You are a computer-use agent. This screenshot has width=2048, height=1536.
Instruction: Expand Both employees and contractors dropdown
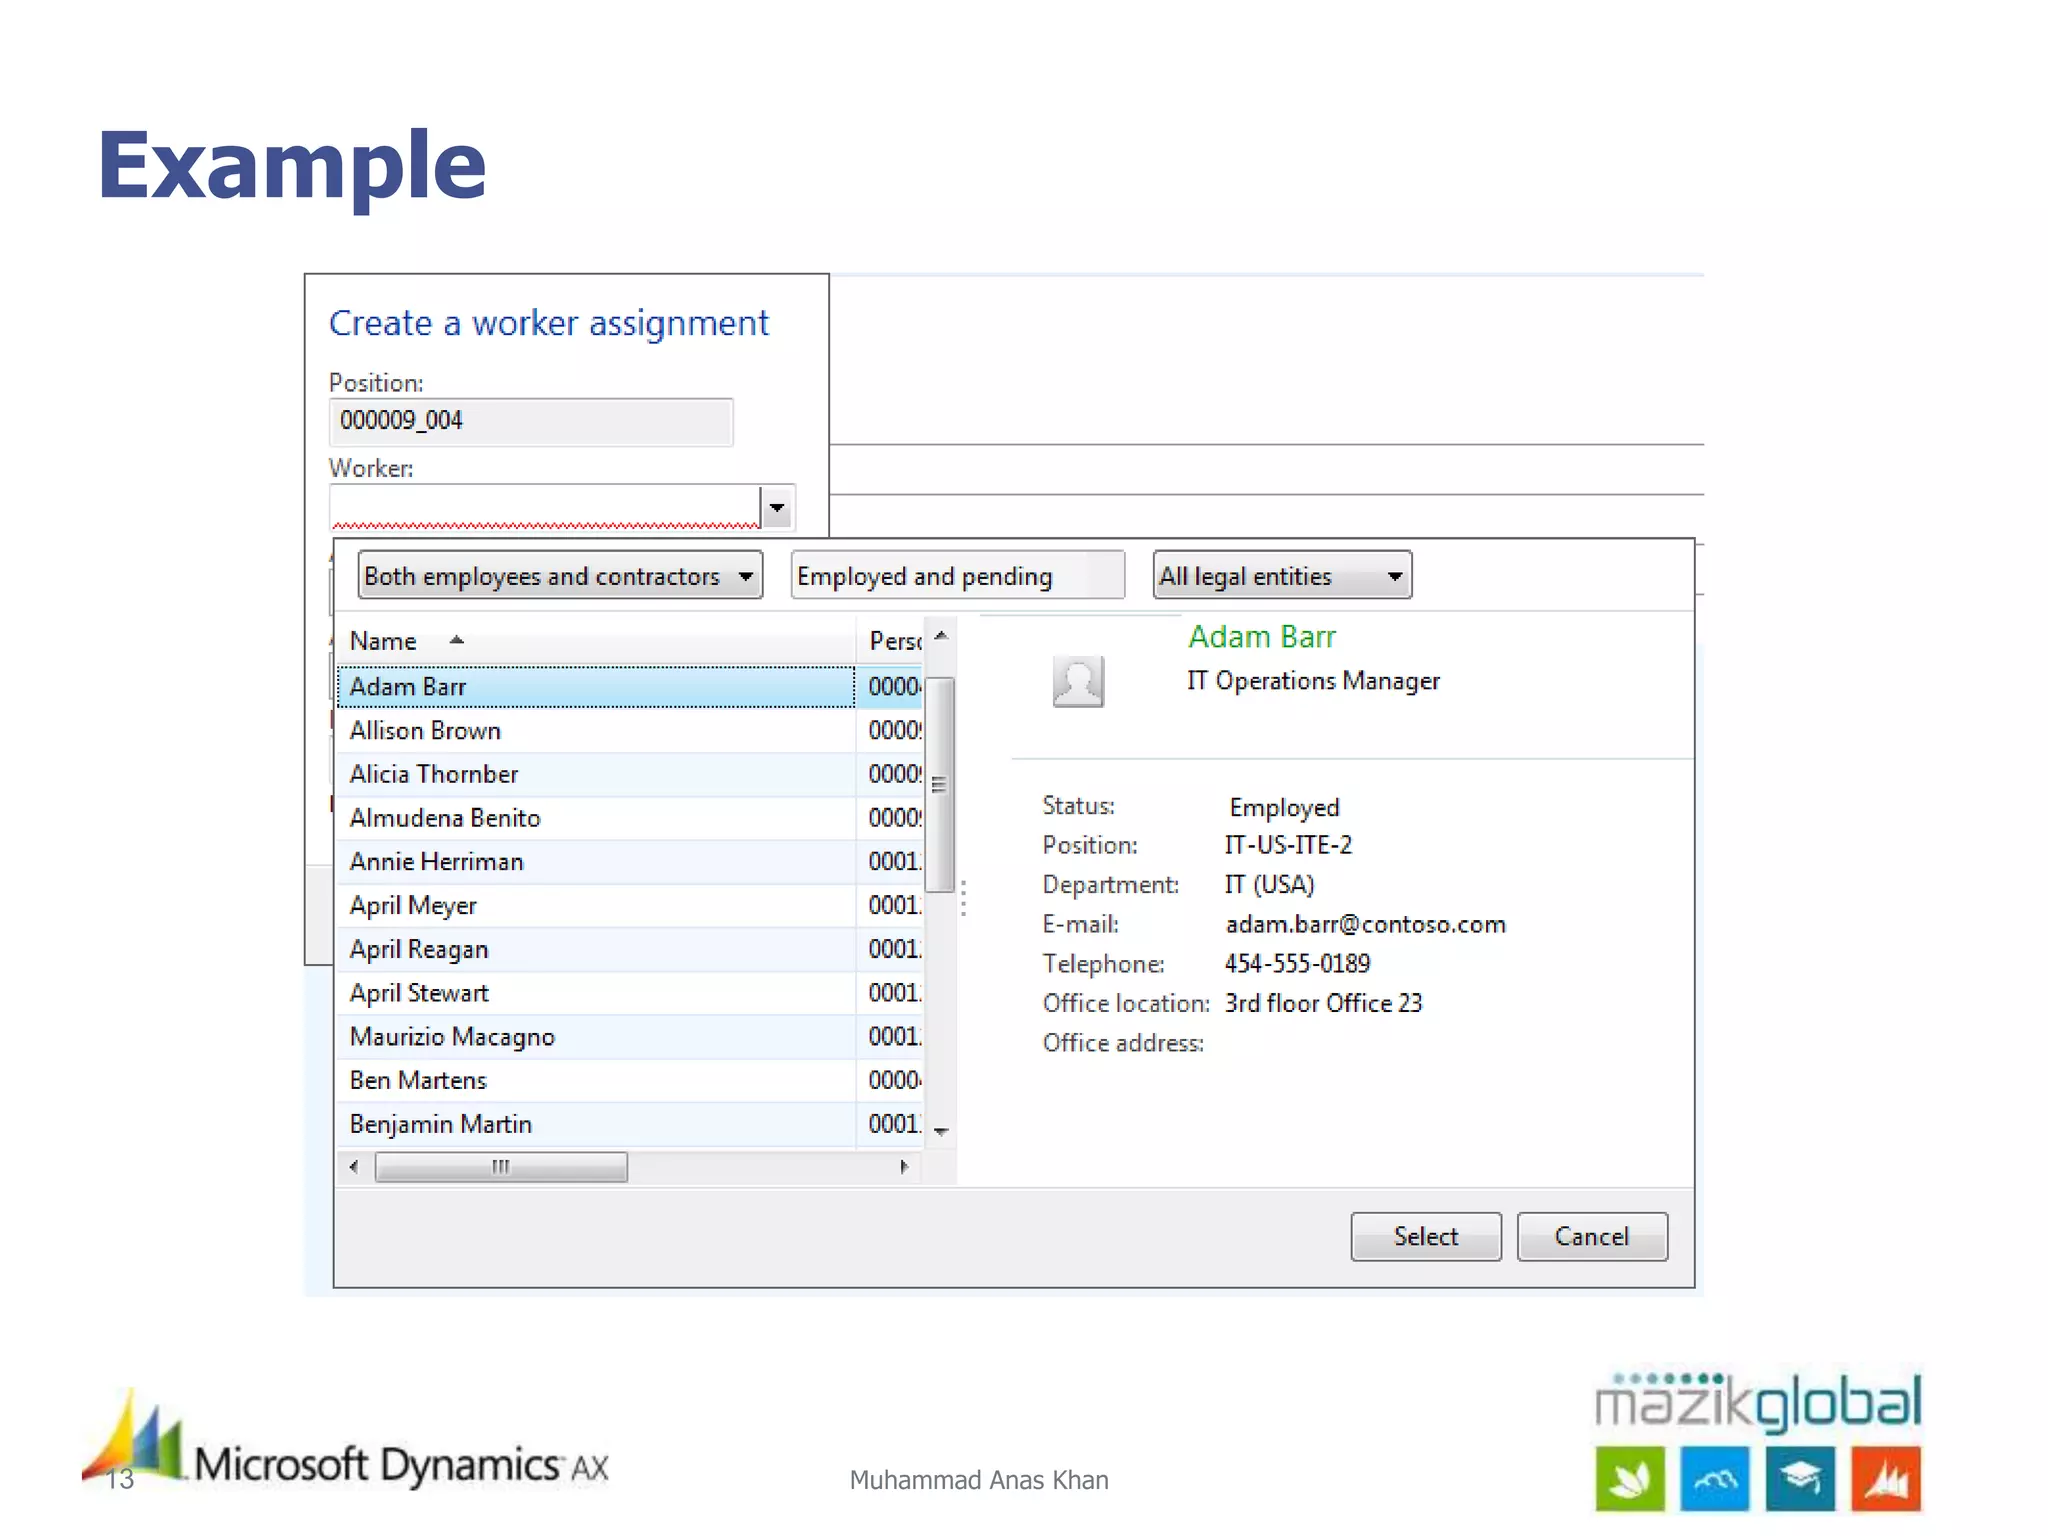click(x=745, y=576)
